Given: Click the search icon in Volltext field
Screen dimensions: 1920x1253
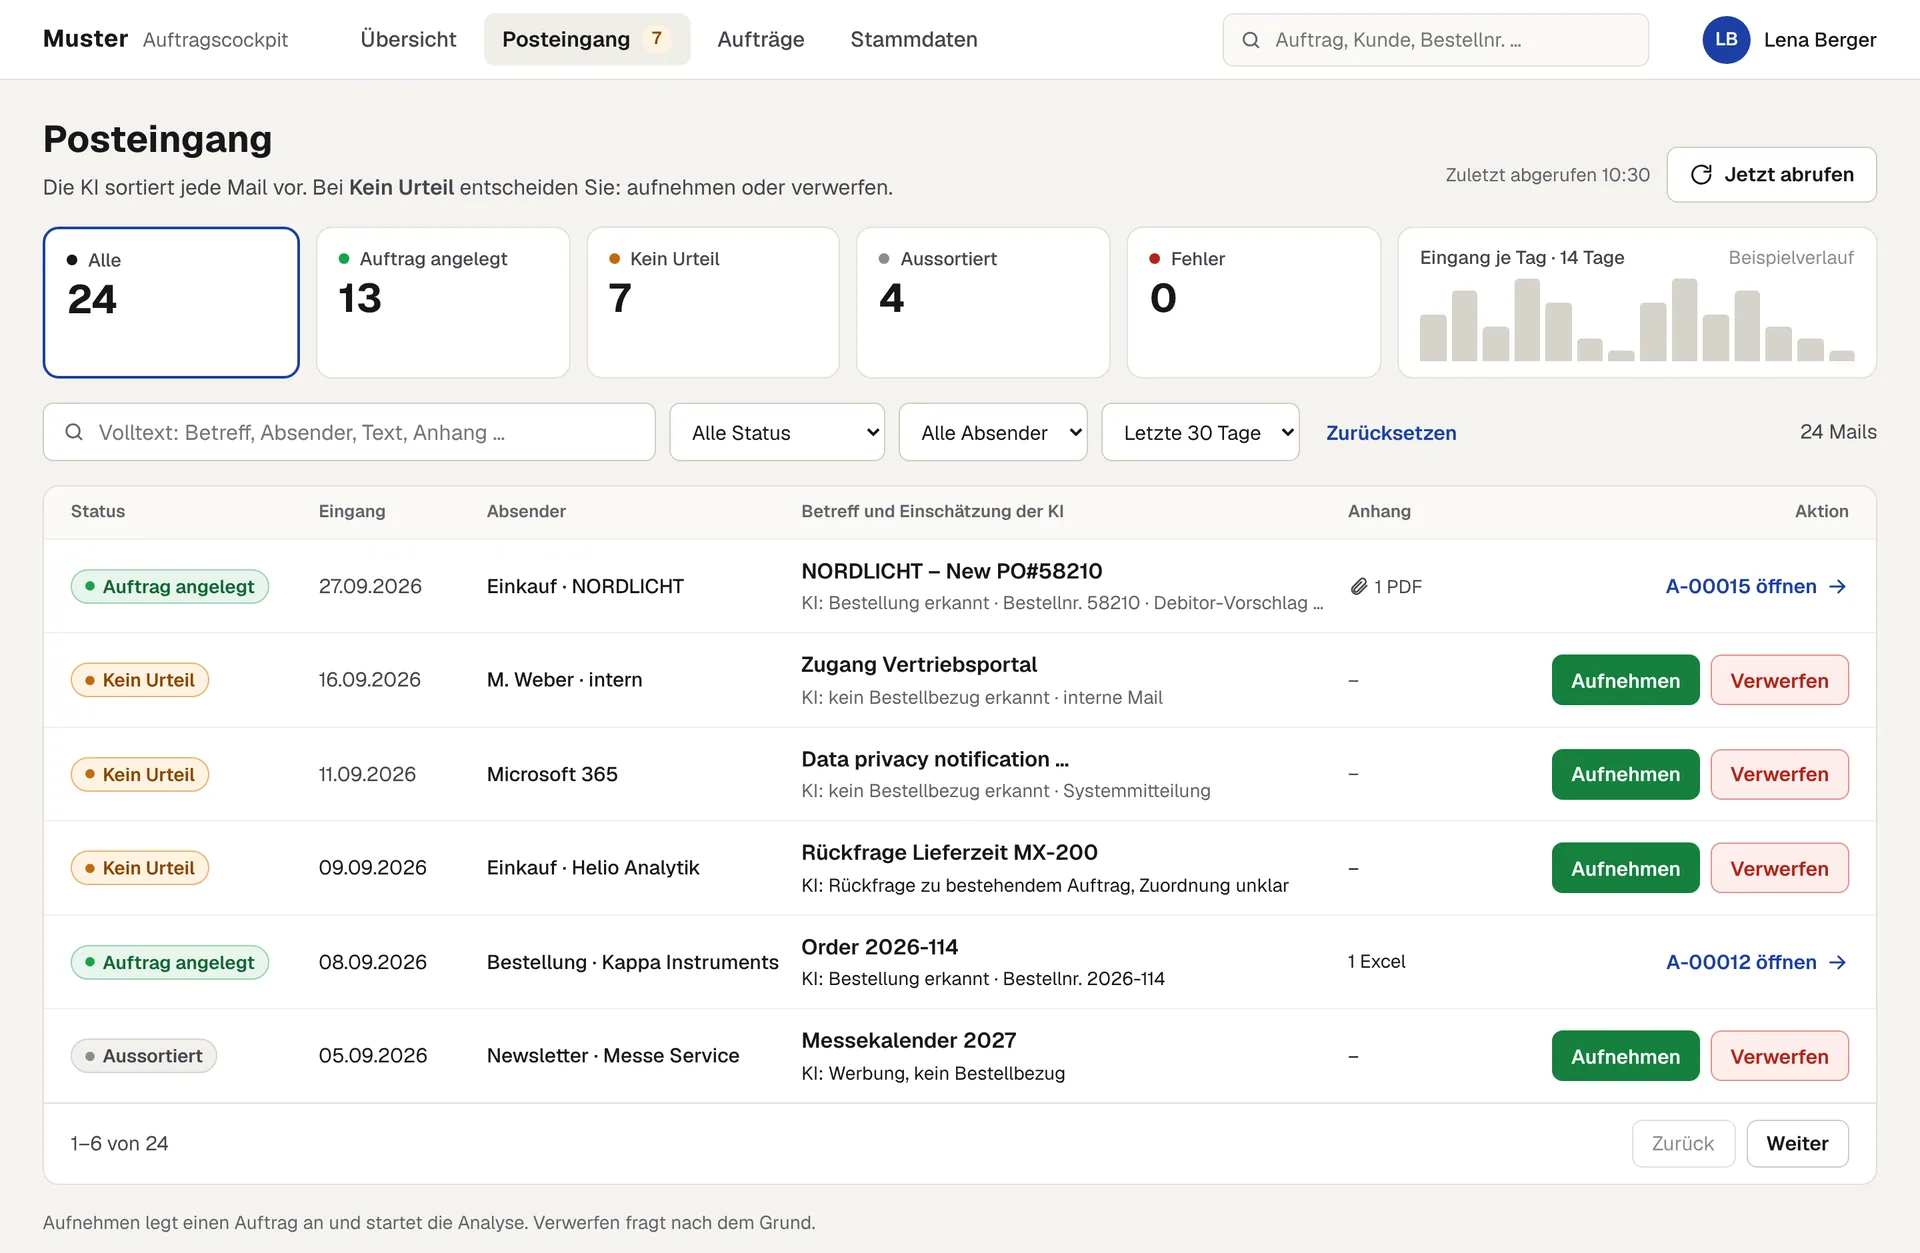Looking at the screenshot, I should (74, 432).
